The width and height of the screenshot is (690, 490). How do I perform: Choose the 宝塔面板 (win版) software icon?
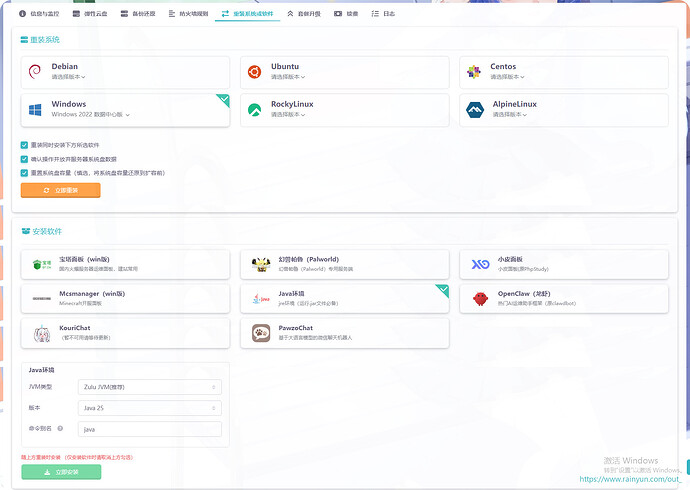tap(42, 264)
